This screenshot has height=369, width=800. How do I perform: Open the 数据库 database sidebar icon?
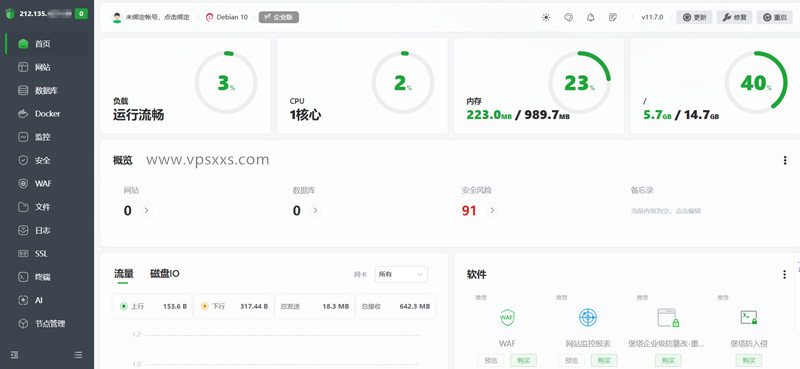click(x=23, y=90)
